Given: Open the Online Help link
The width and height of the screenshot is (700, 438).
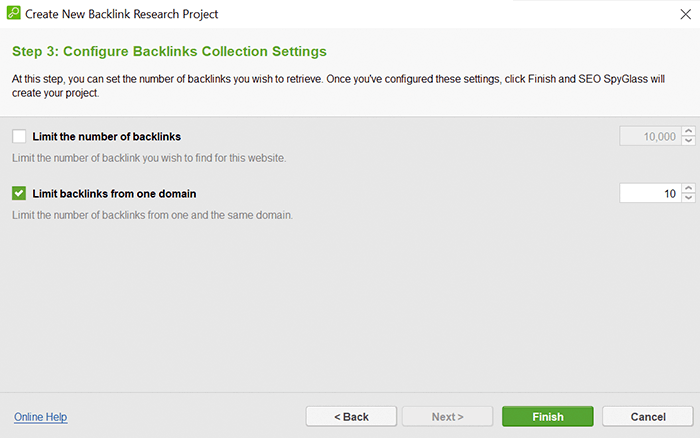Looking at the screenshot, I should pos(41,417).
